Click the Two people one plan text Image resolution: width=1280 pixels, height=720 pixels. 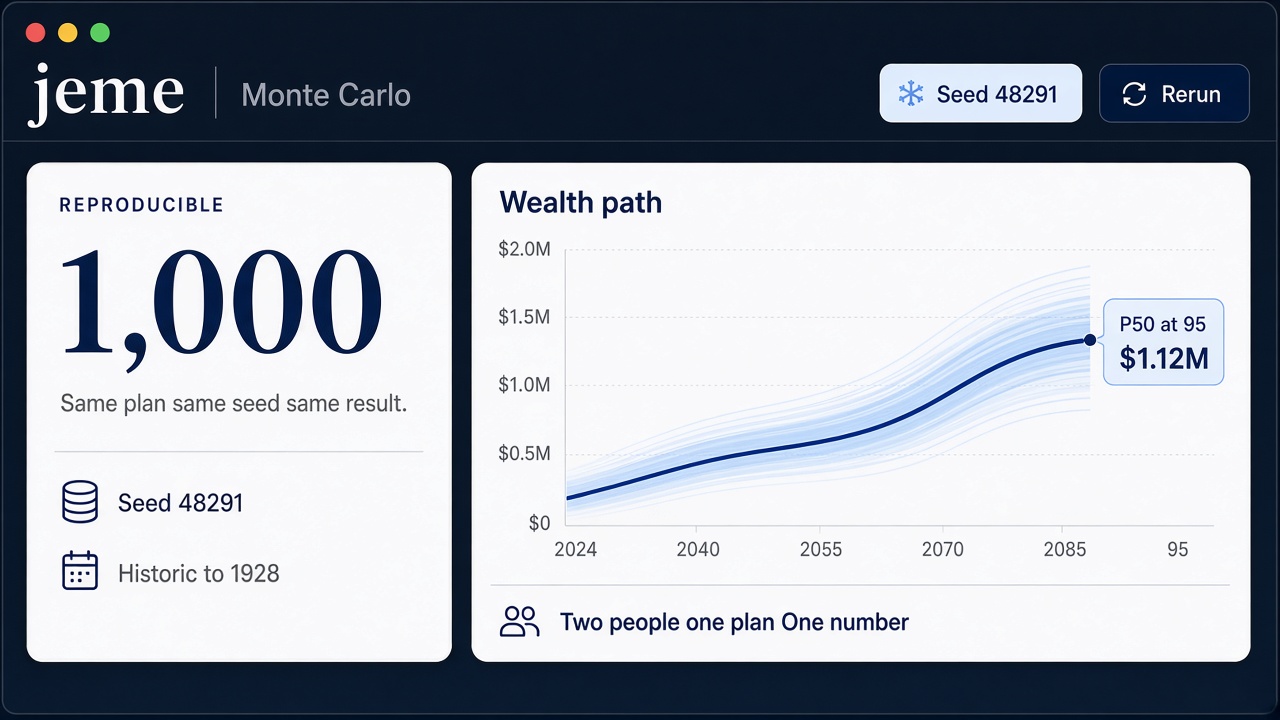(668, 622)
